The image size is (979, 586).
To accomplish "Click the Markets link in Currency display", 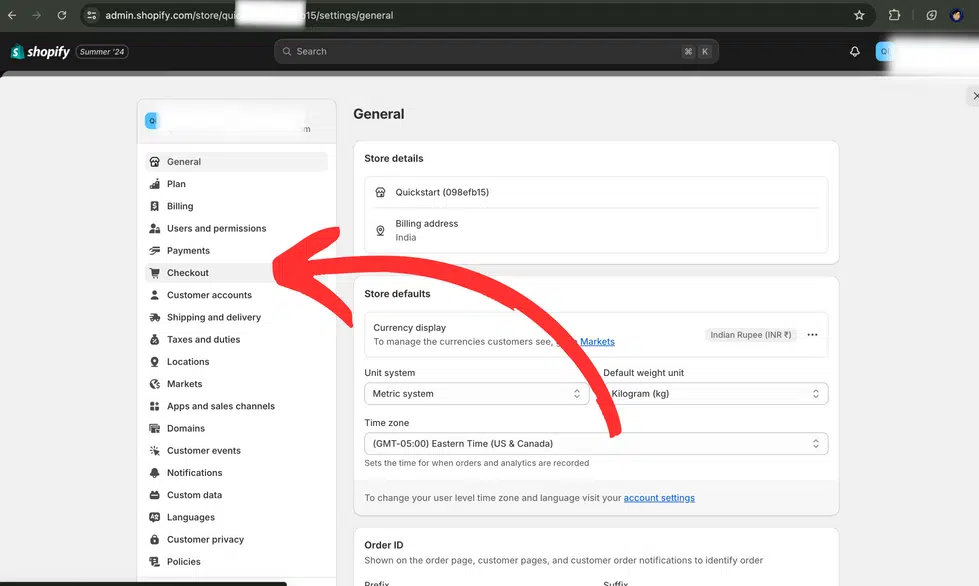I will pyautogui.click(x=598, y=341).
